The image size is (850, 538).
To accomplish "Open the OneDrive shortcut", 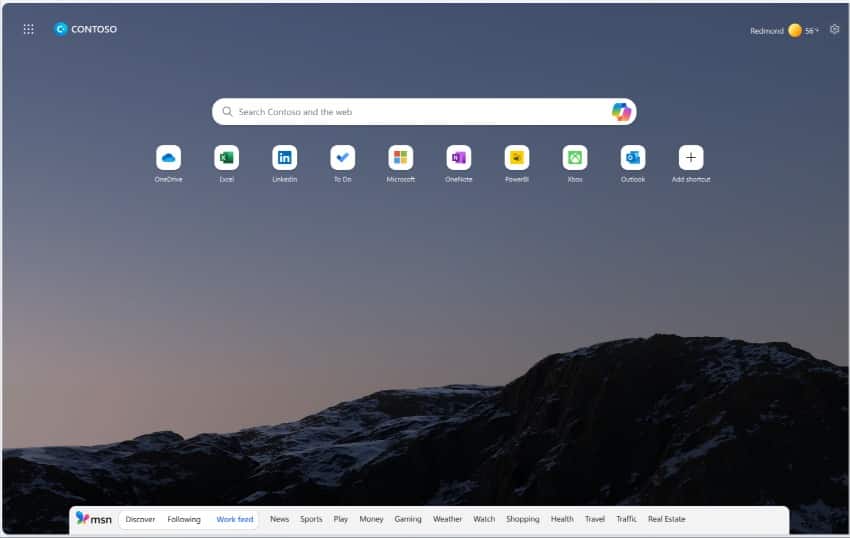I will tap(169, 158).
